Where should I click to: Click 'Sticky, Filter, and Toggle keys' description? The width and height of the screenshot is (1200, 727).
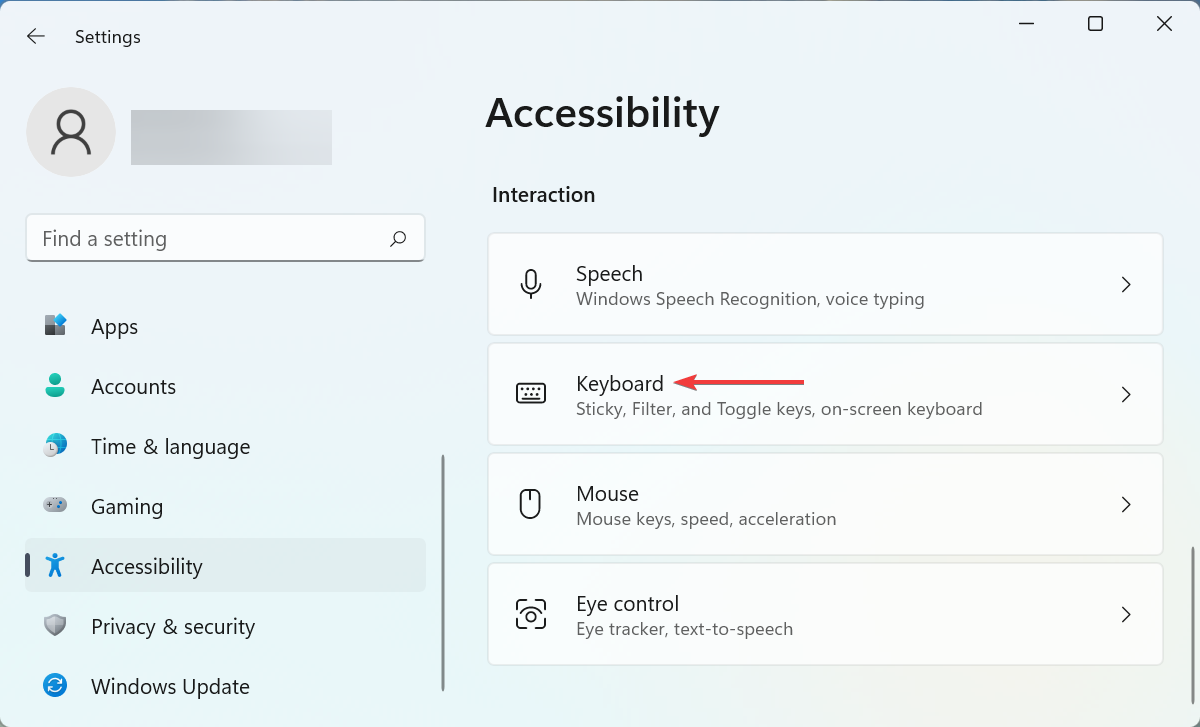tap(779, 409)
